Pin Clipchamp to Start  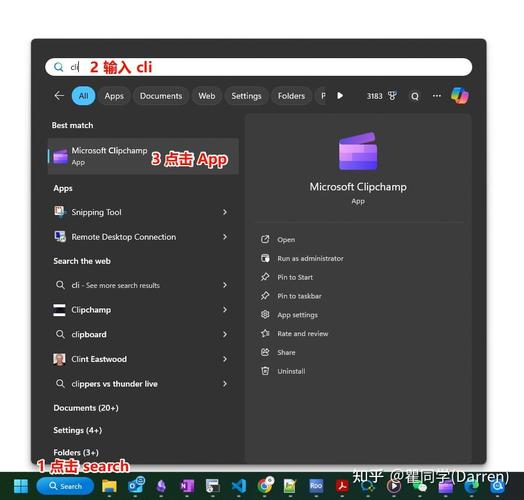point(287,277)
